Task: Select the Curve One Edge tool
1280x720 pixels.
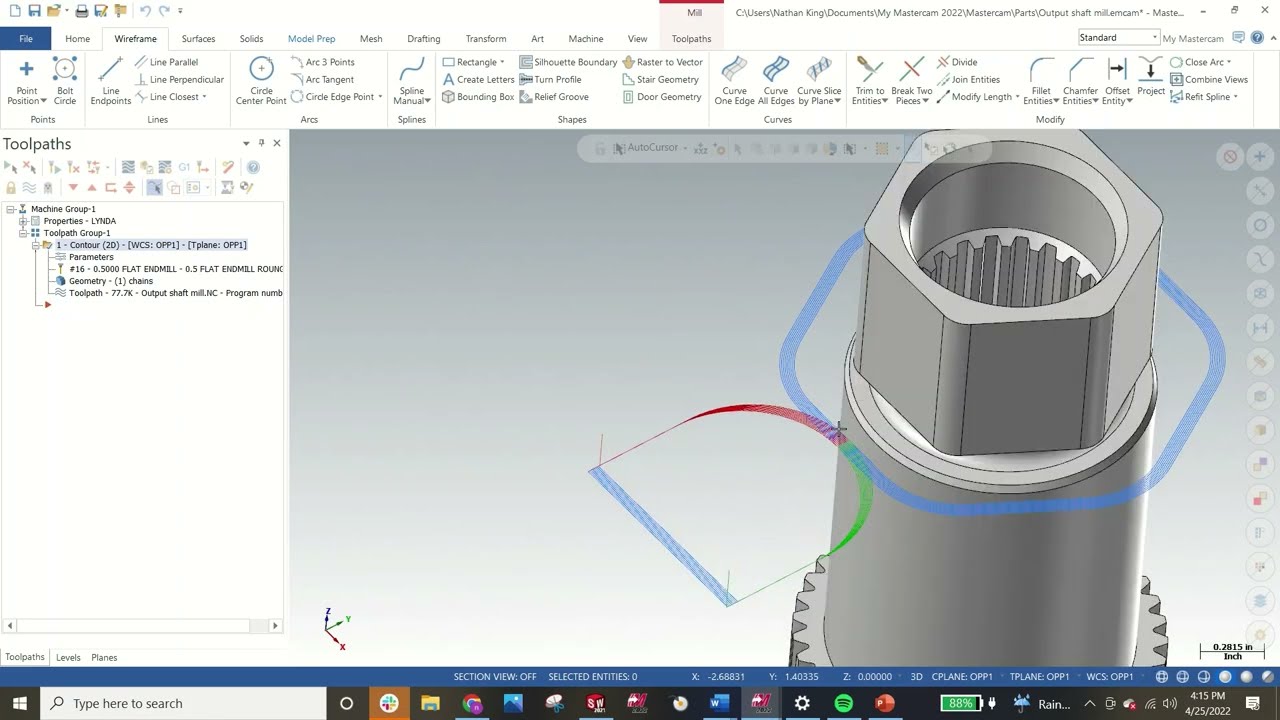Action: pyautogui.click(x=734, y=81)
